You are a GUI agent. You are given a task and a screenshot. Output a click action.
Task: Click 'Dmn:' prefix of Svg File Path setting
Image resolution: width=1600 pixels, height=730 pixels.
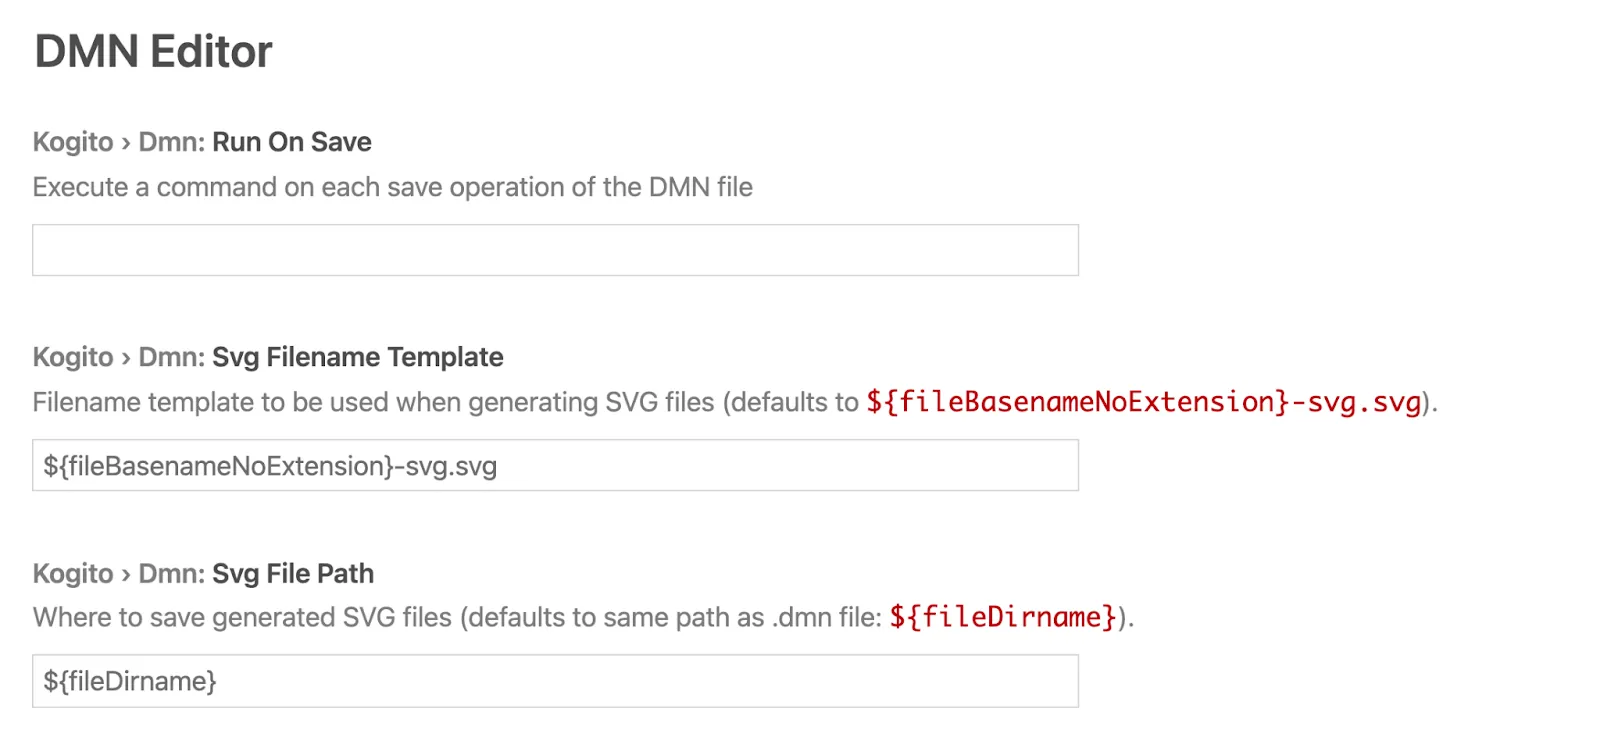(171, 573)
